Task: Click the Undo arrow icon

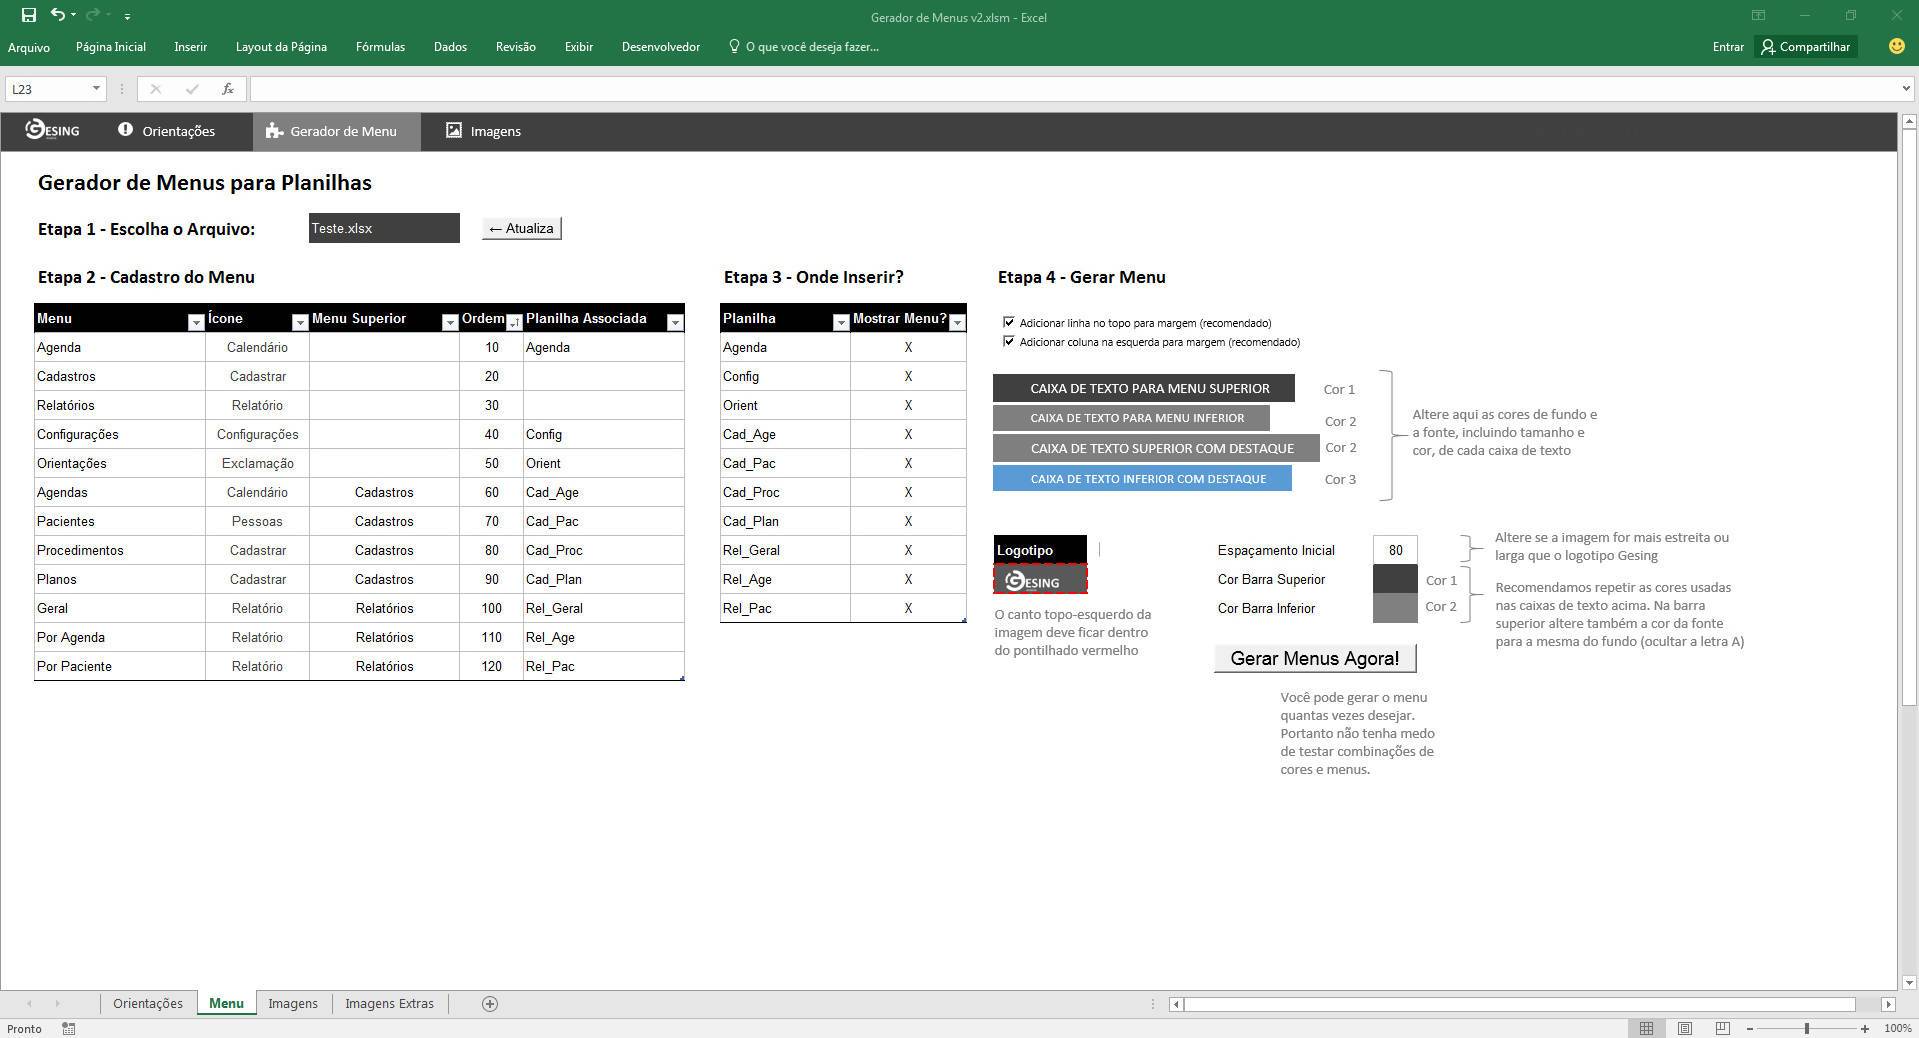Action: click(x=58, y=15)
